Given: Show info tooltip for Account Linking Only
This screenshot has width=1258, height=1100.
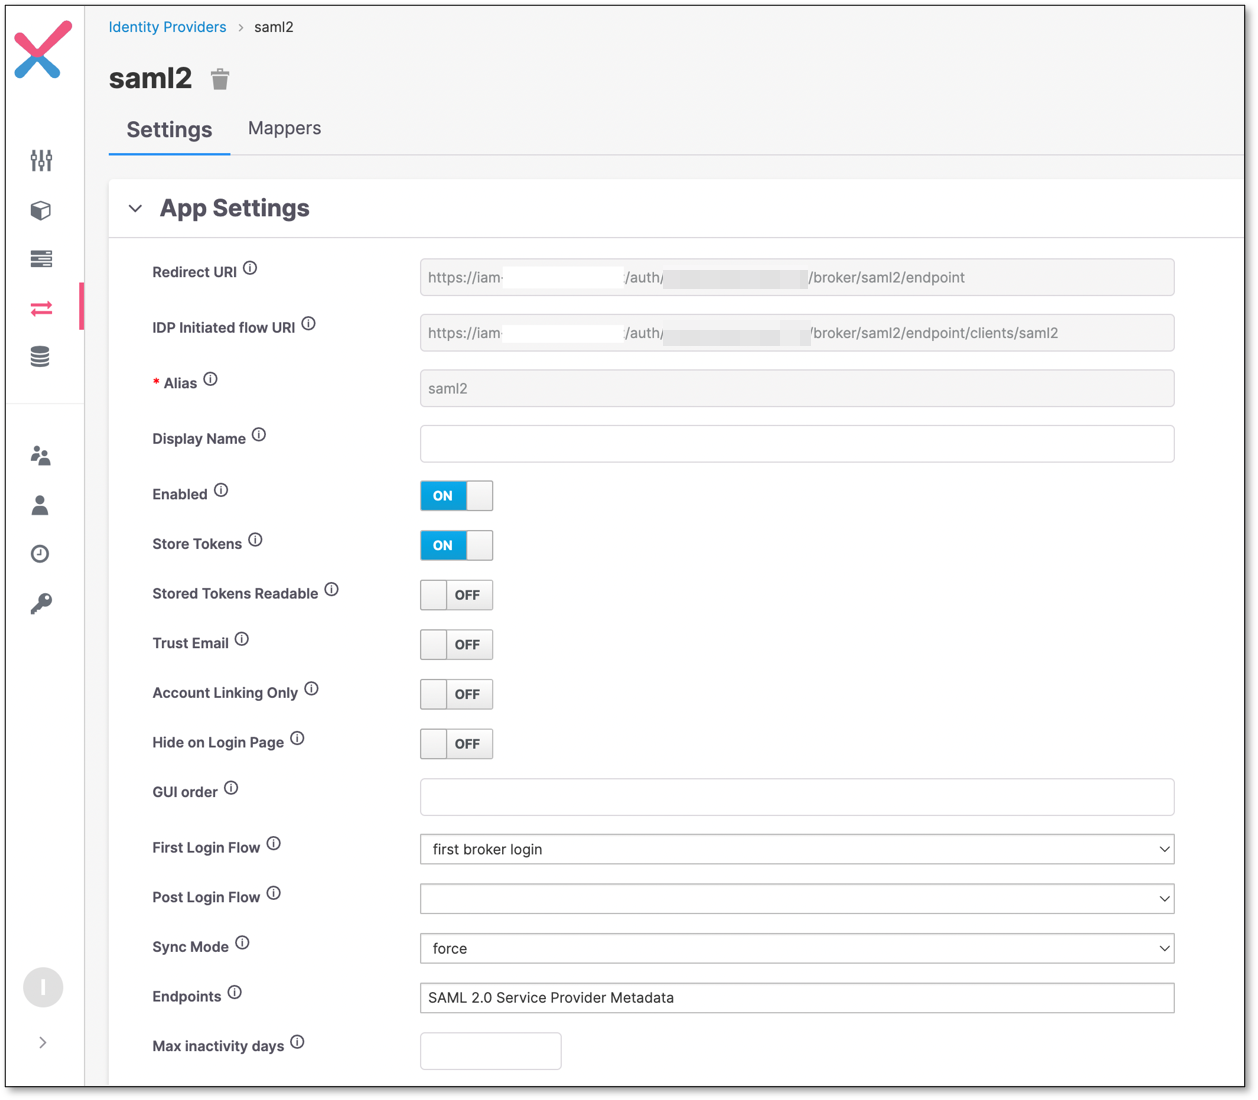Looking at the screenshot, I should click(x=311, y=689).
